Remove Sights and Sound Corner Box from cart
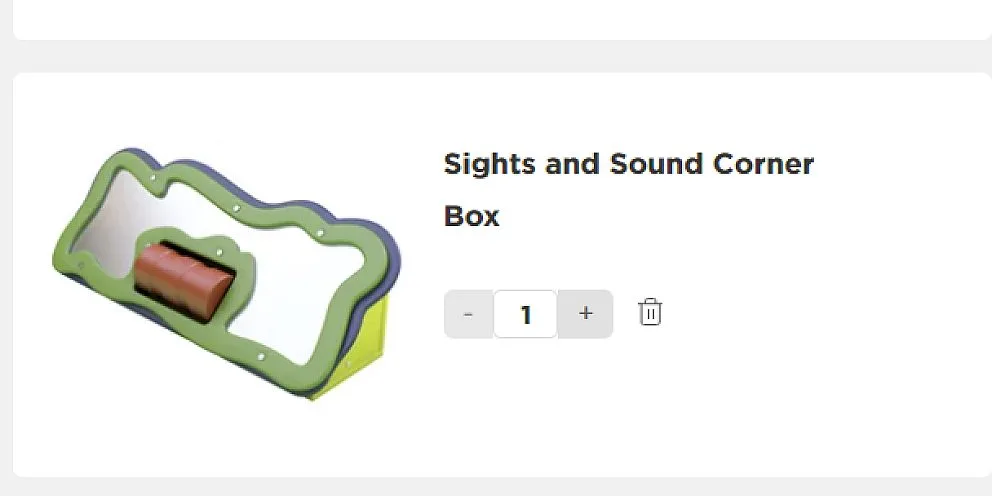The width and height of the screenshot is (992, 496). 650,313
